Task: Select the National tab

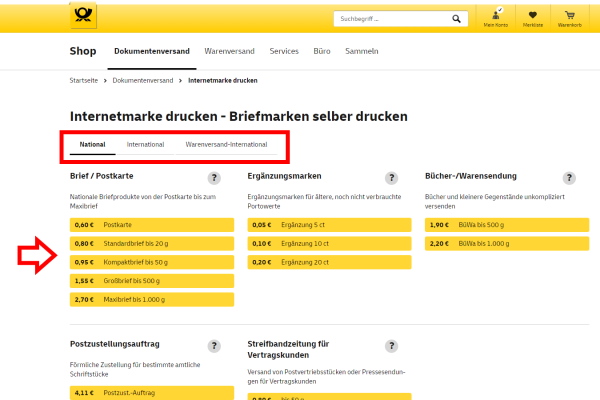Action: click(x=92, y=145)
